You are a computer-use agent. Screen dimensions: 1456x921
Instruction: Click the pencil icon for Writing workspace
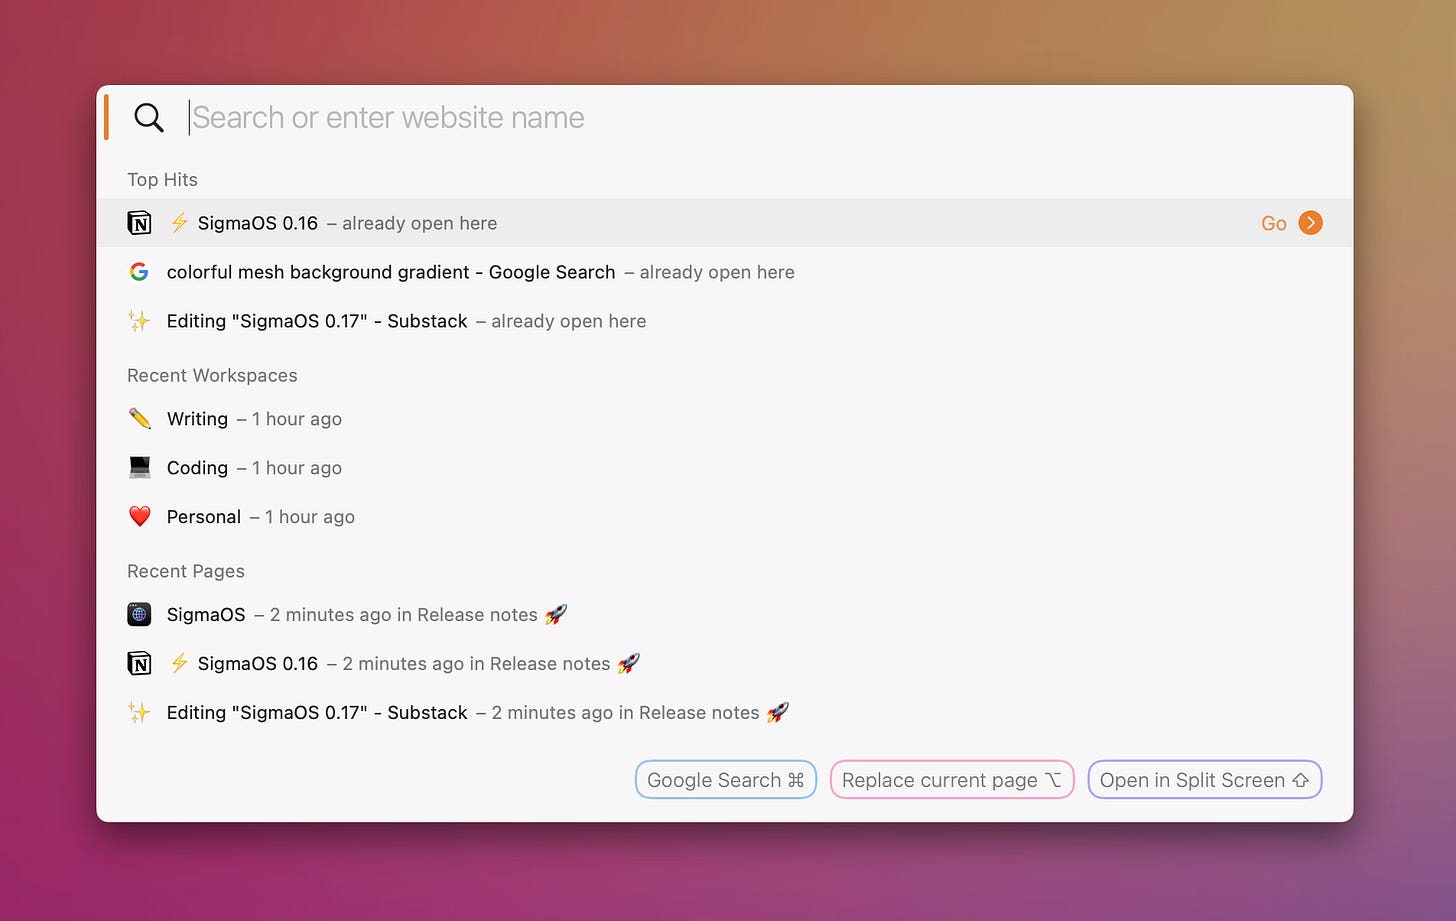coord(140,419)
